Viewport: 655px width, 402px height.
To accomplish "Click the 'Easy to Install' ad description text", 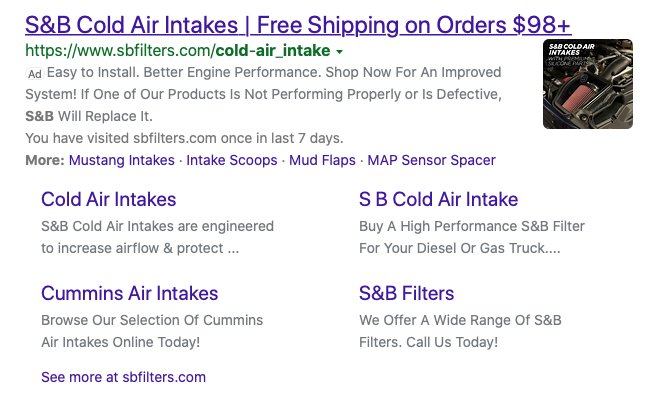I will coord(263,94).
